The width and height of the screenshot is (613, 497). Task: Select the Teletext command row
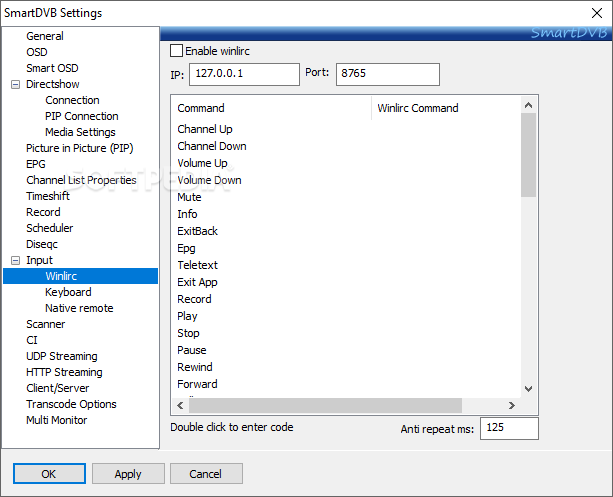point(197,265)
